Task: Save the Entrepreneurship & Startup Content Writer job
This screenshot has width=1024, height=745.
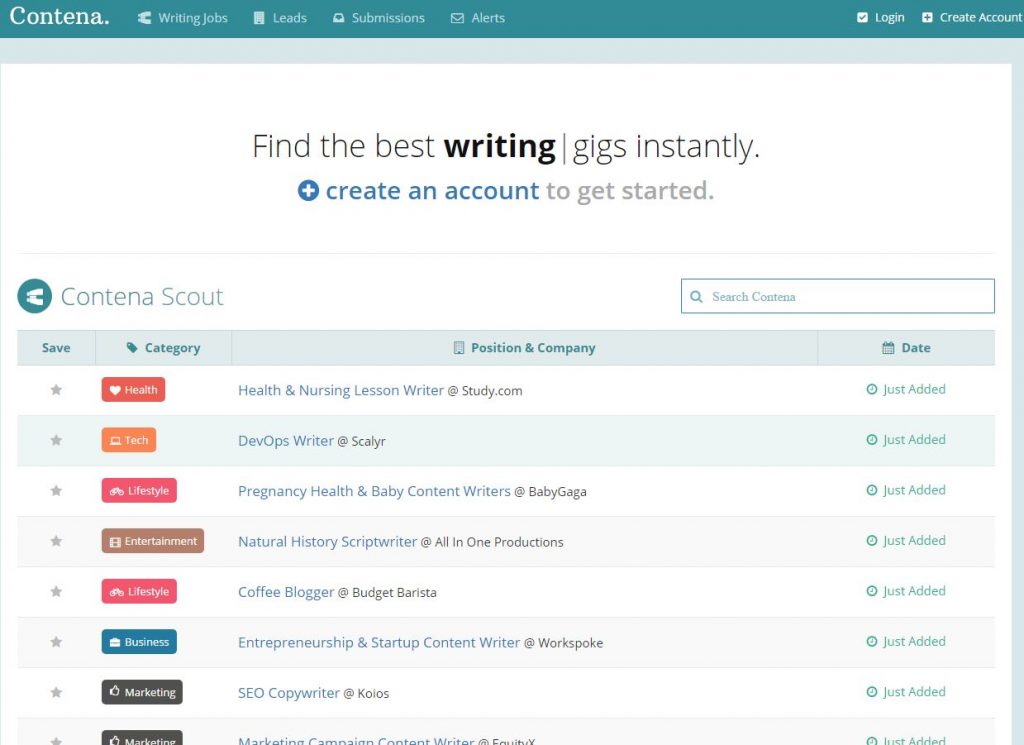Action: click(56, 642)
